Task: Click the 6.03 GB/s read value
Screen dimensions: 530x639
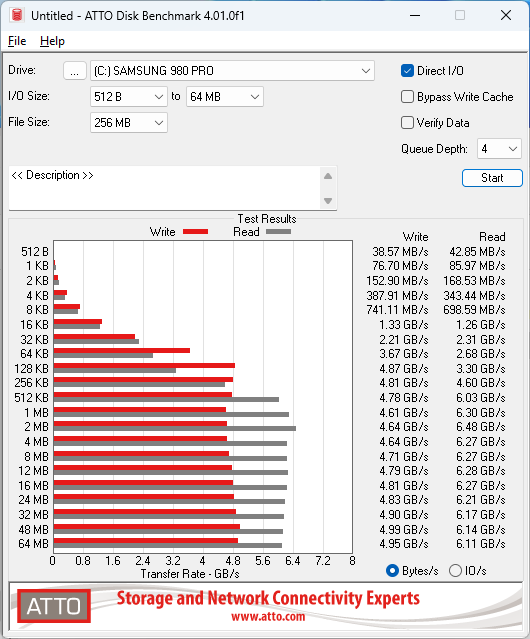Action: (481, 397)
